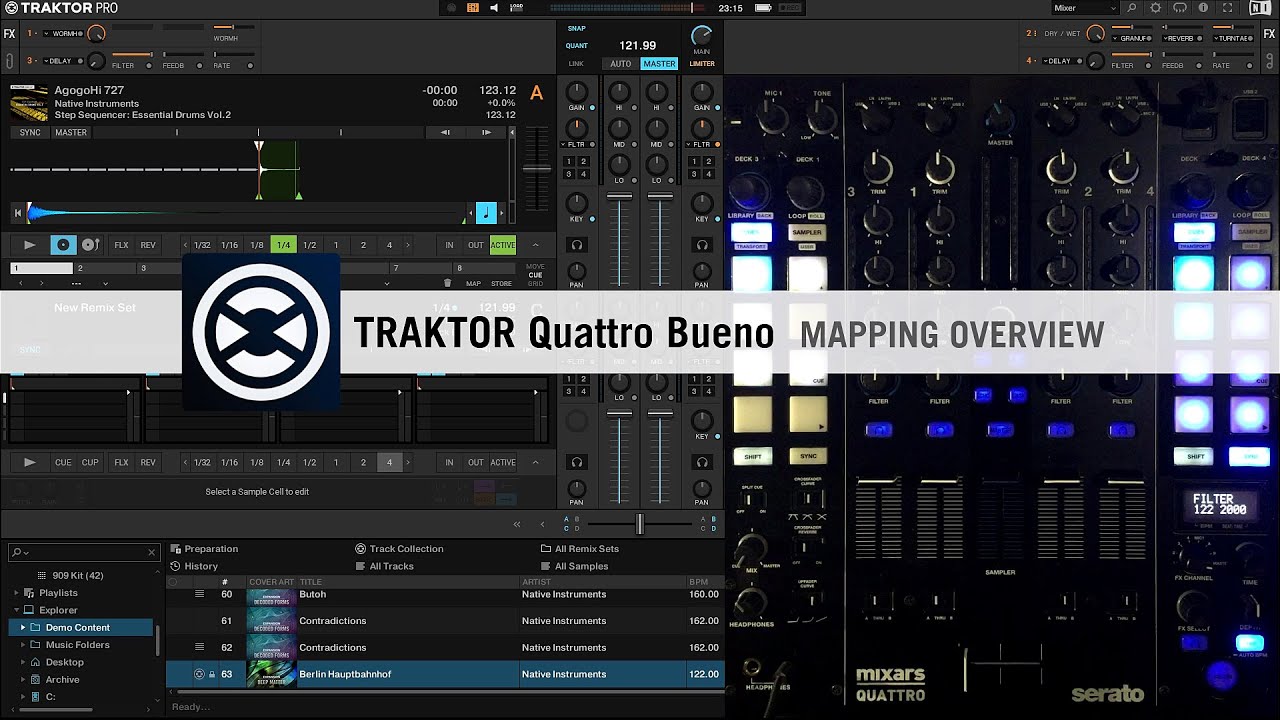
Task: Click the blue cue button on deck A
Action: click(x=63, y=245)
